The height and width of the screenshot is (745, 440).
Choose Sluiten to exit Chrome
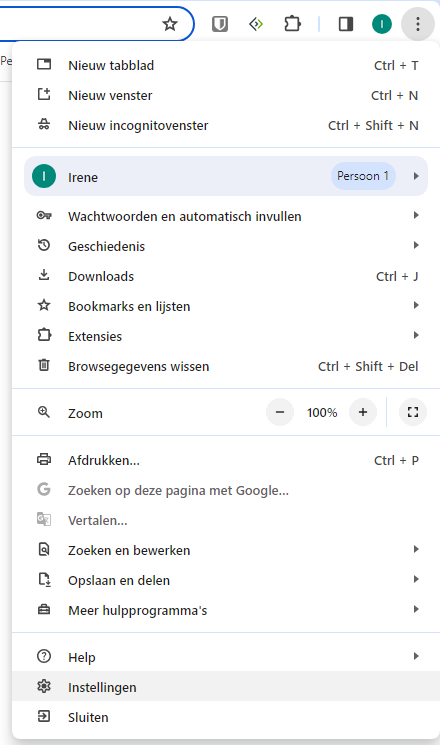tap(226, 717)
